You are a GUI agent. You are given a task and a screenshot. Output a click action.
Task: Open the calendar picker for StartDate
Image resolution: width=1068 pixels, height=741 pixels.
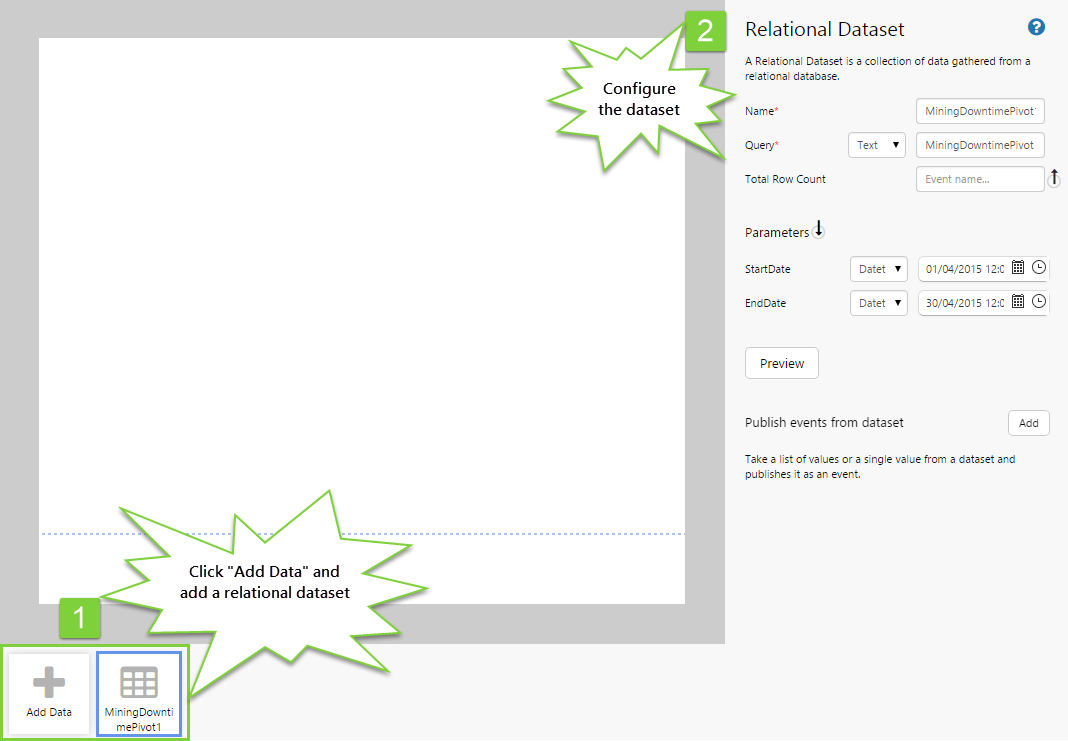coord(1018,268)
